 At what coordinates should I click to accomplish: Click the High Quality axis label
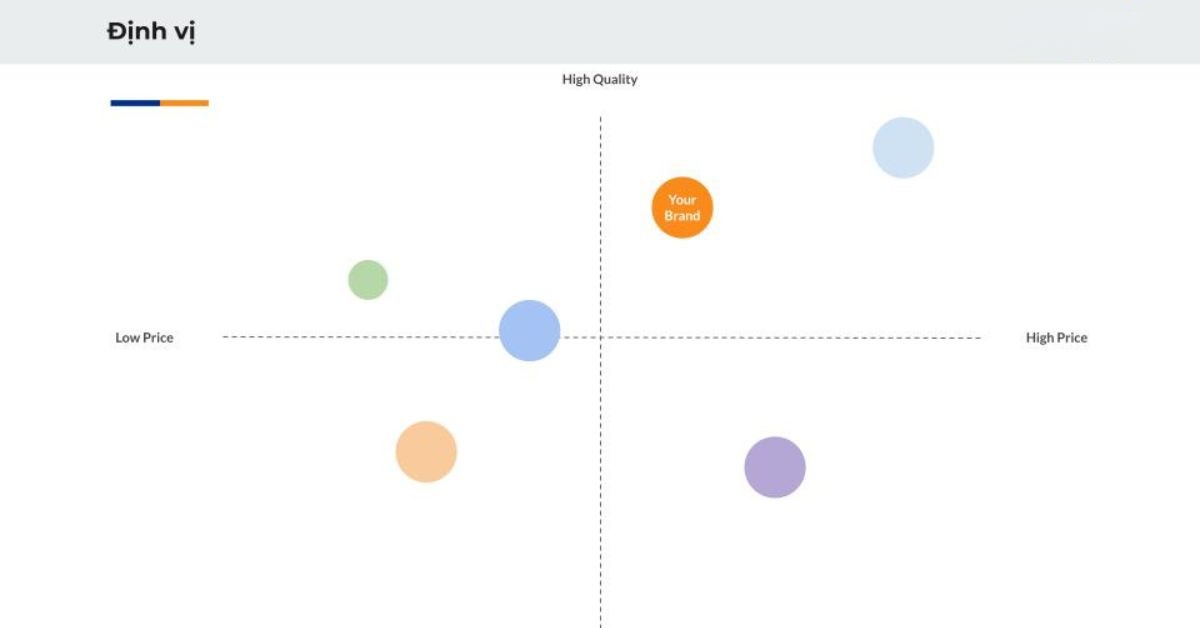pos(600,79)
